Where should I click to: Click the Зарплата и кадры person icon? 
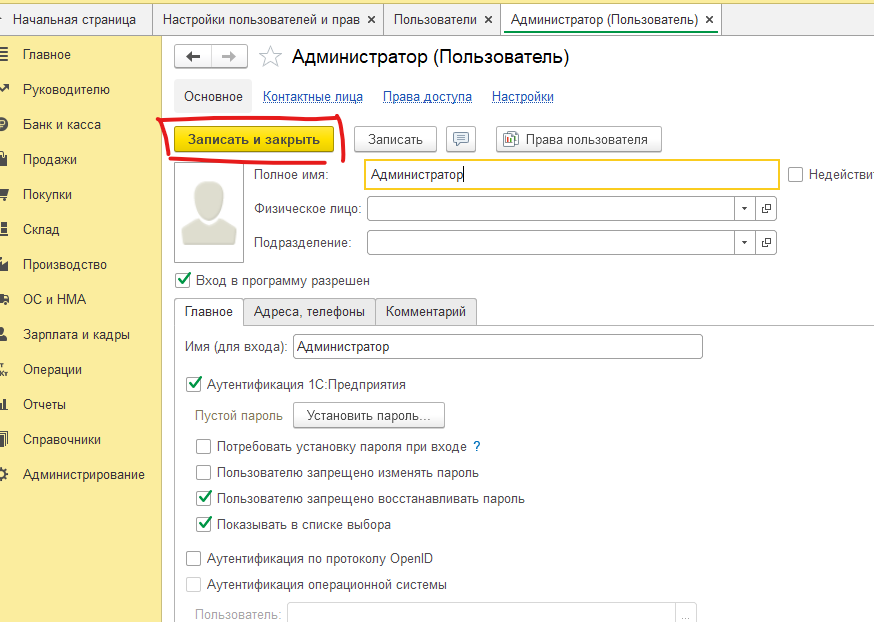click(4, 334)
